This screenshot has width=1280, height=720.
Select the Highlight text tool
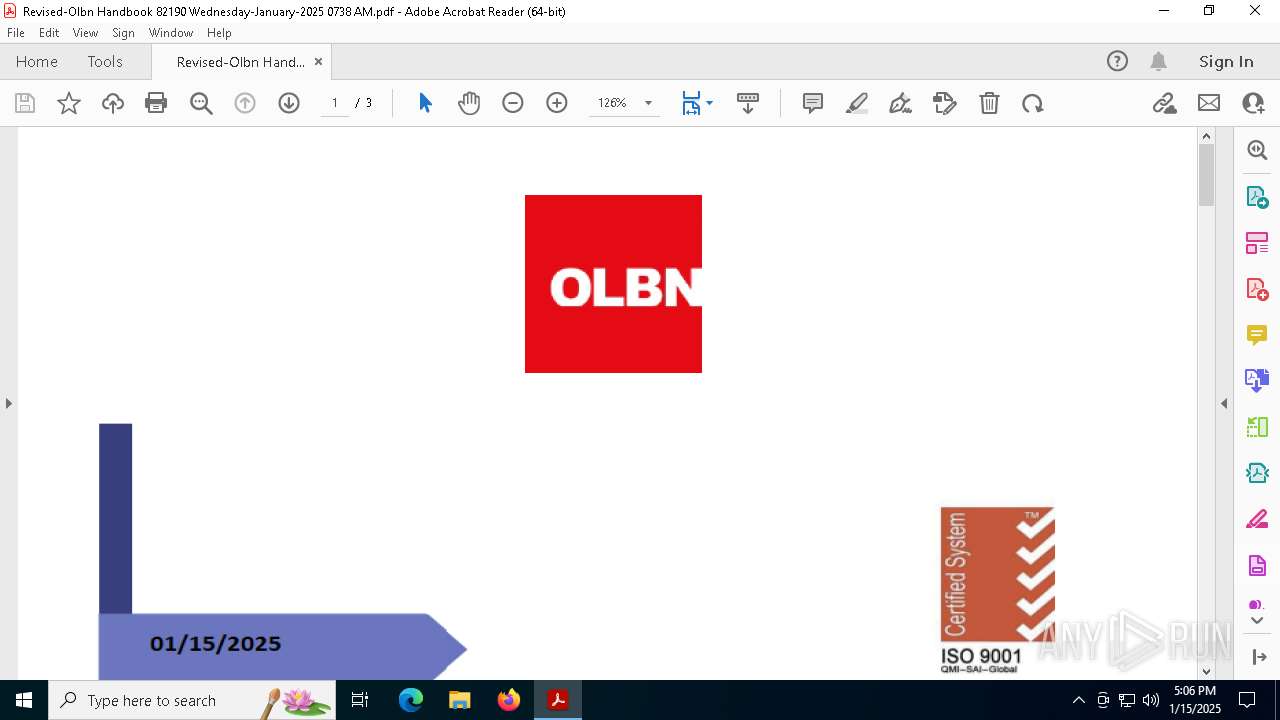(857, 103)
